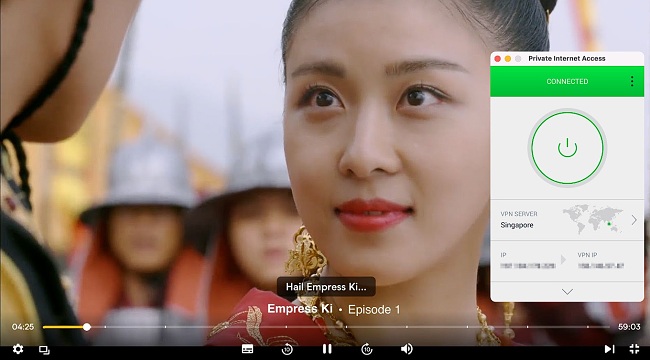This screenshot has height=360, width=650.
Task: Move the yellow playback progress handle
Action: pyautogui.click(x=87, y=327)
